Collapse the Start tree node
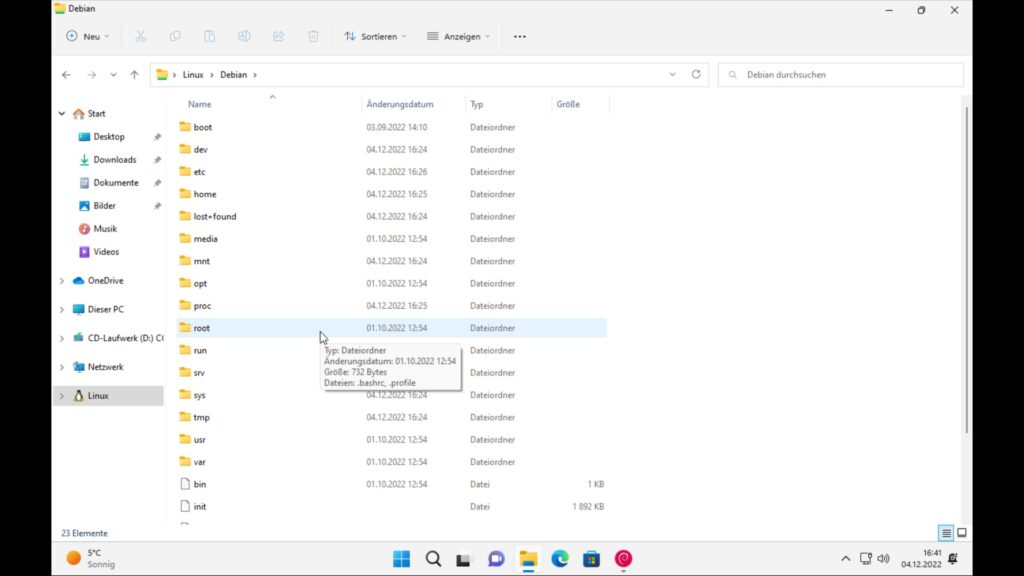This screenshot has width=1024, height=576. [x=62, y=114]
